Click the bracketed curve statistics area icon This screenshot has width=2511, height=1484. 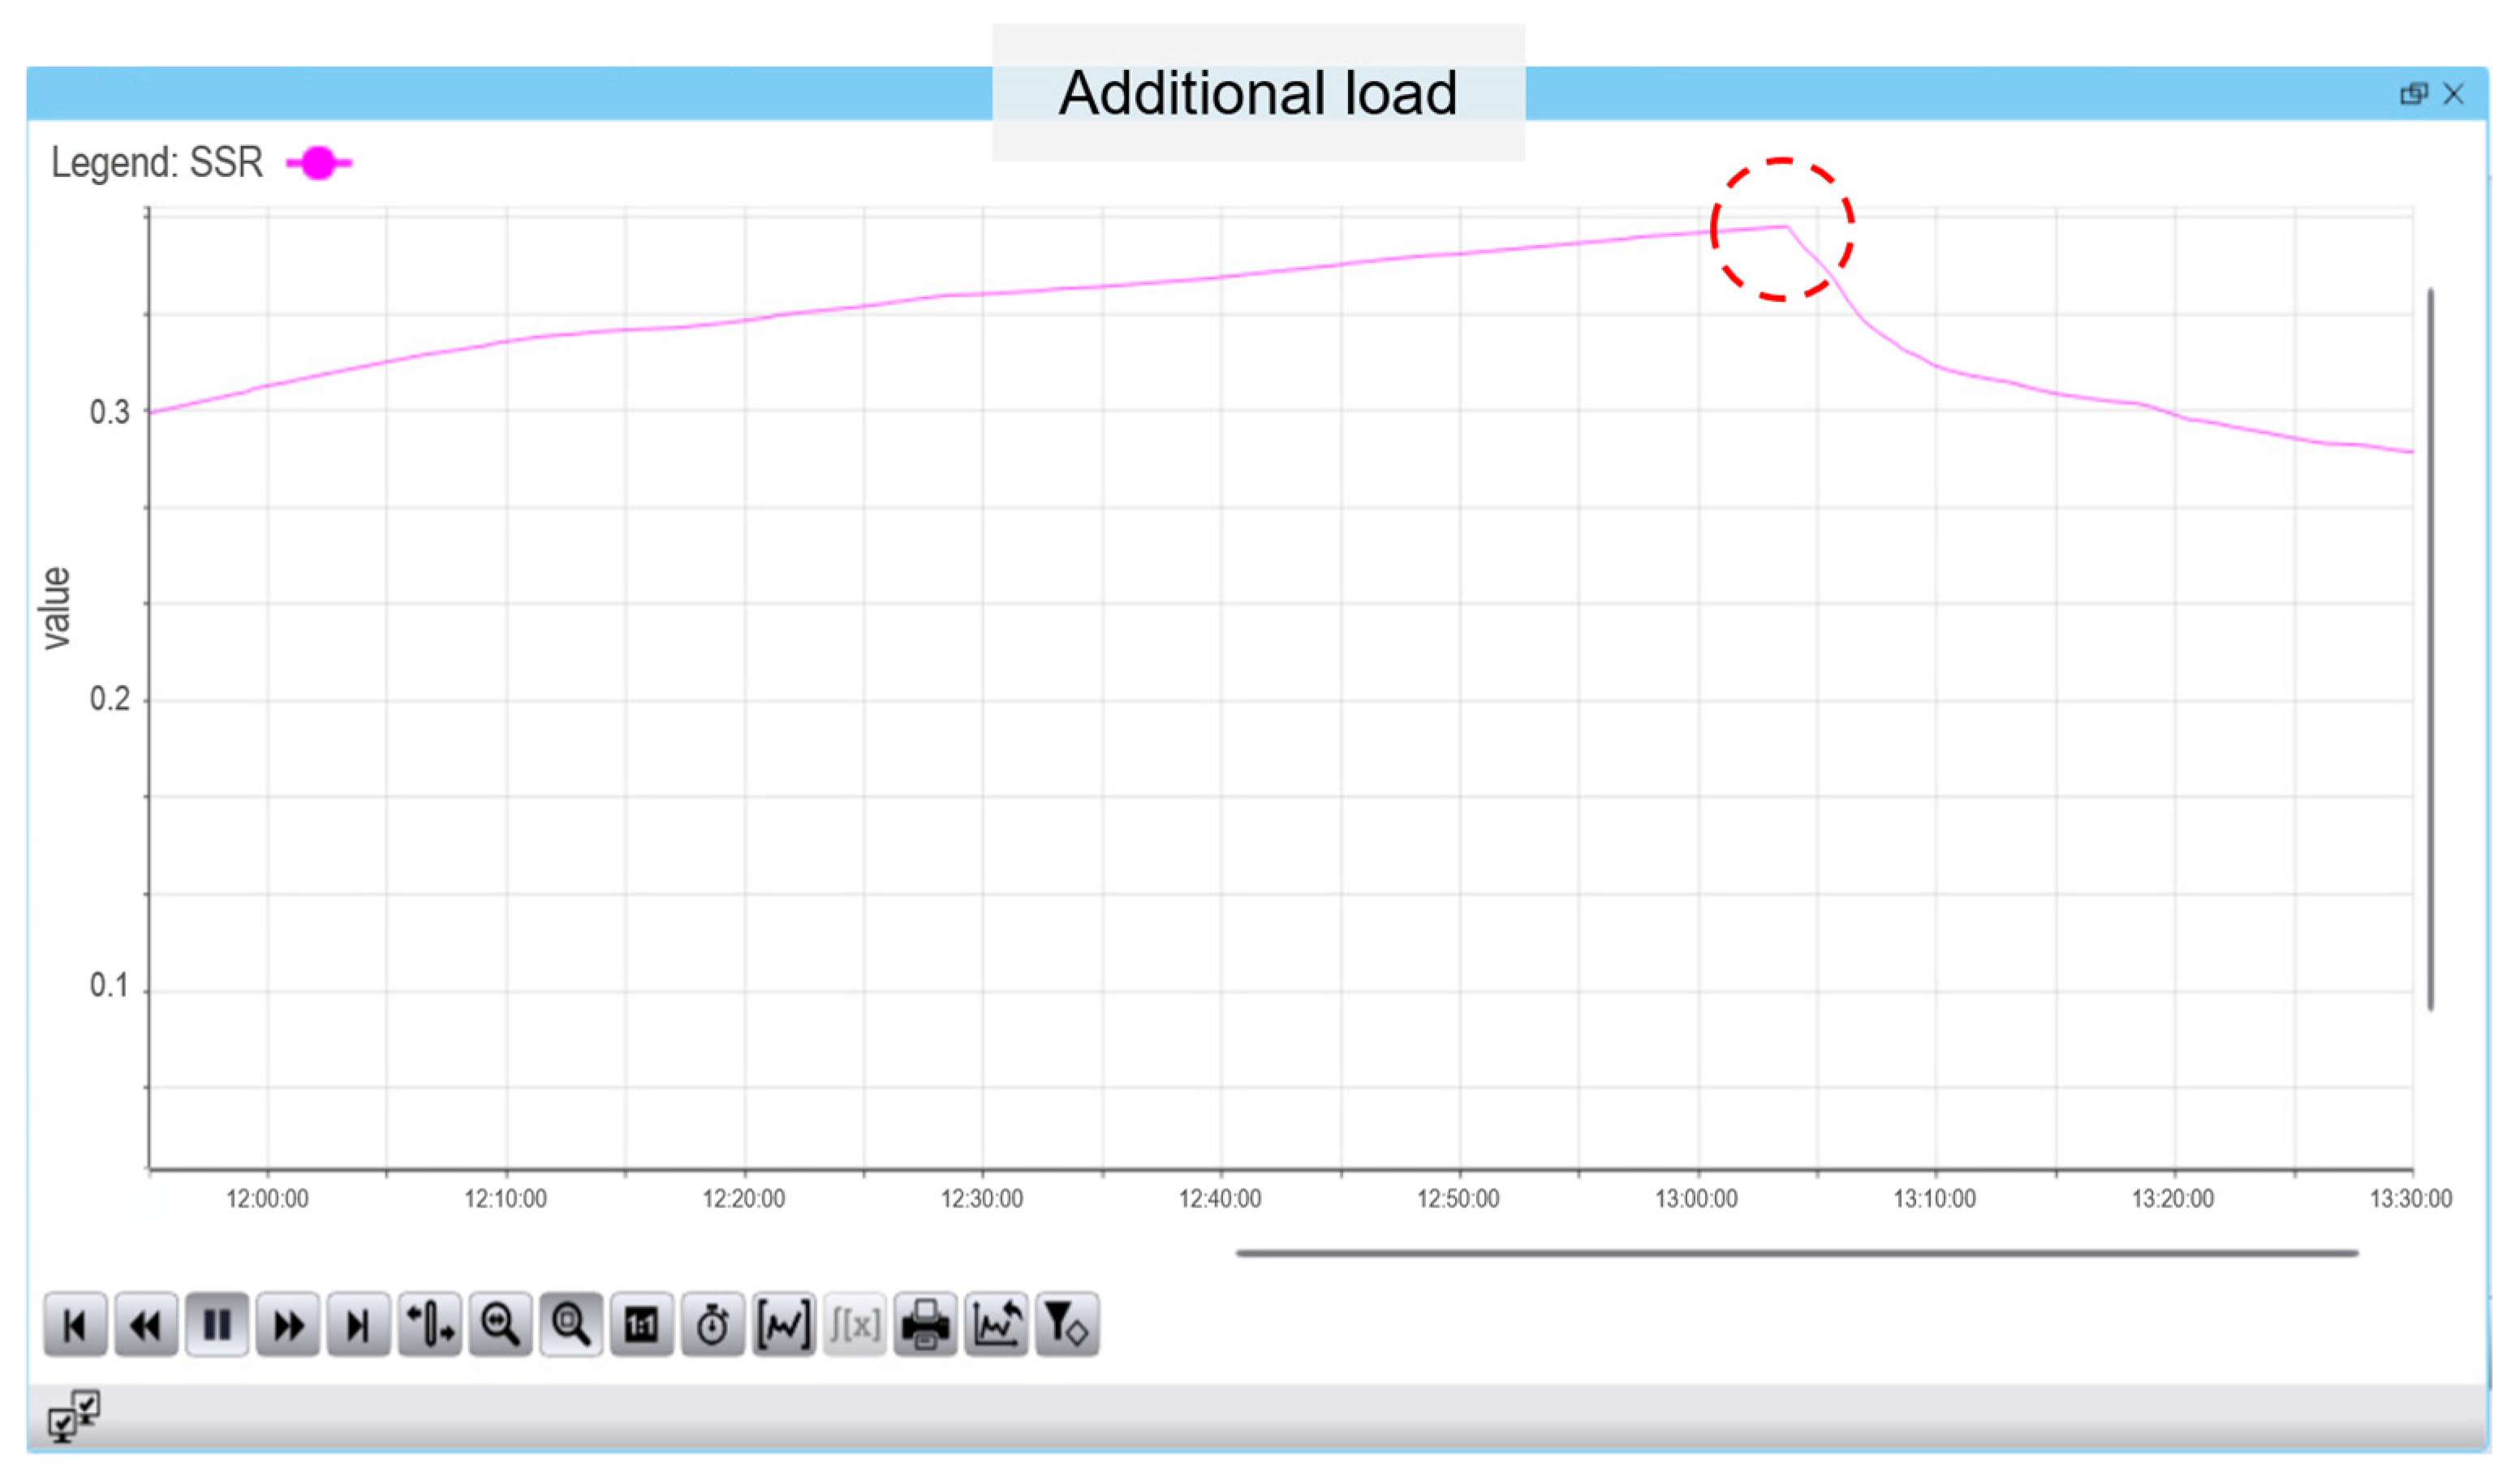pyautogui.click(x=784, y=1326)
